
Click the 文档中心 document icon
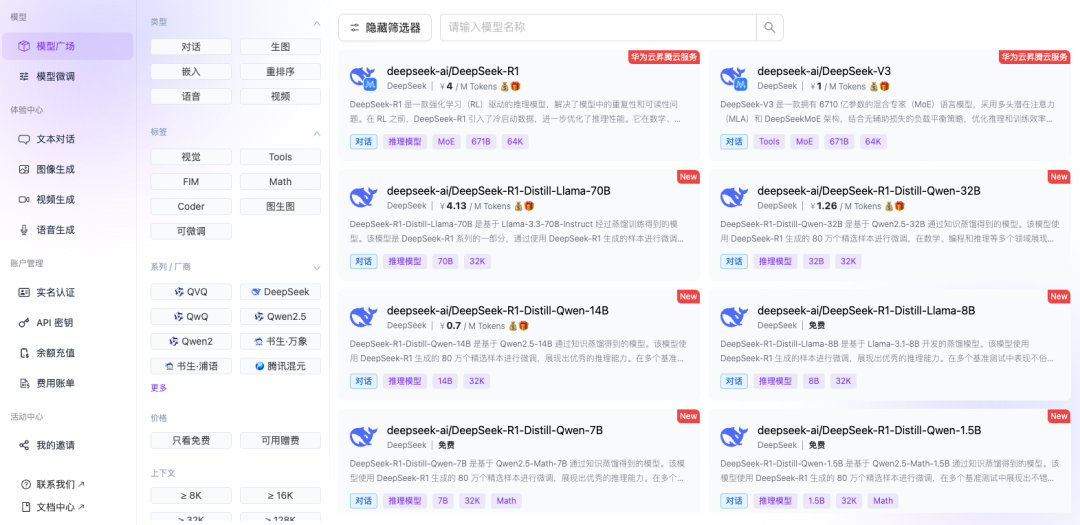click(x=26, y=507)
